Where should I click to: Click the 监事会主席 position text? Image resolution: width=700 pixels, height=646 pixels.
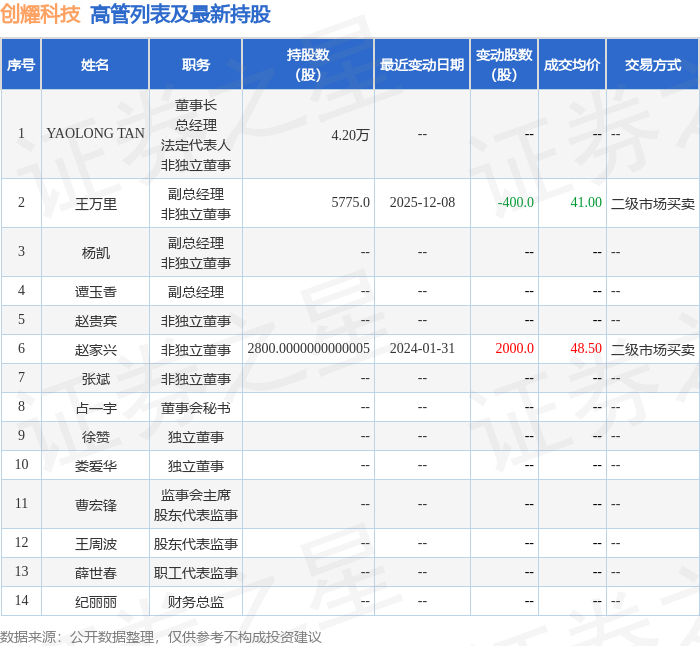click(196, 495)
